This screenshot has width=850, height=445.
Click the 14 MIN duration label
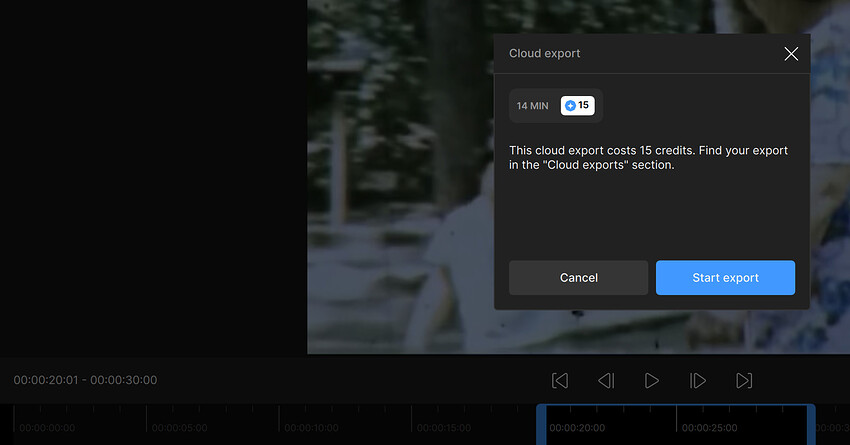(532, 106)
